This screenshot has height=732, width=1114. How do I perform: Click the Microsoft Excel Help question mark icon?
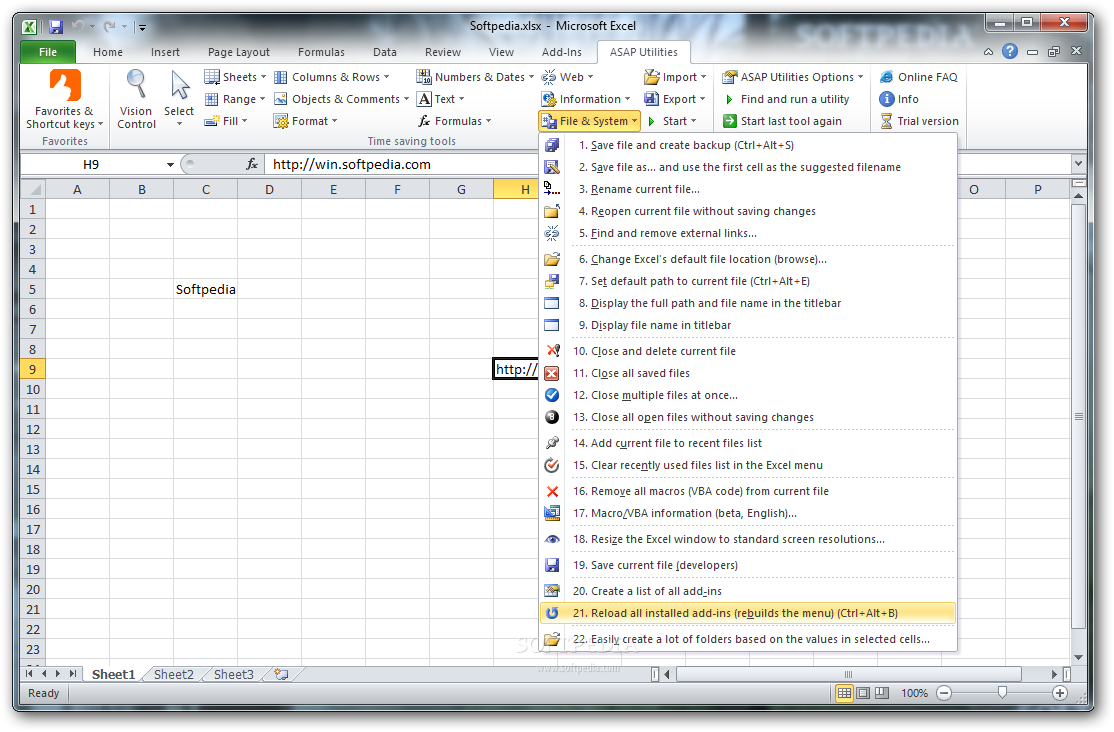[x=1010, y=51]
